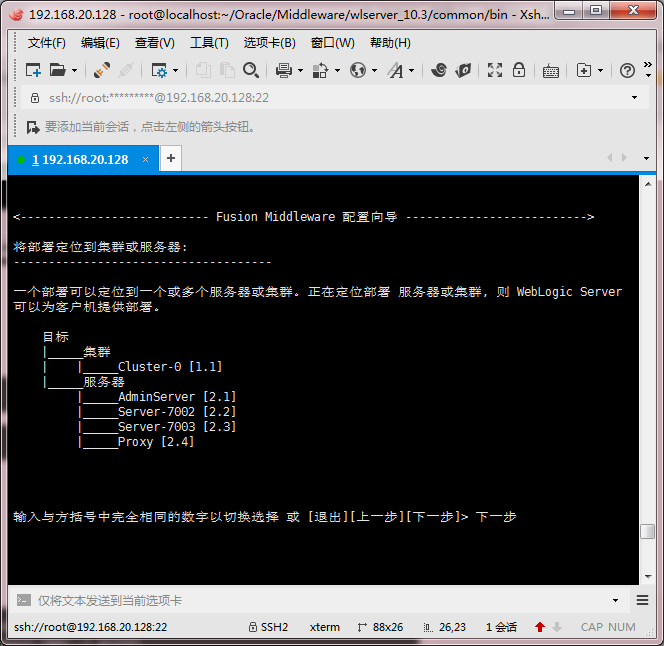Click the Paste toolbar icon

[227, 70]
